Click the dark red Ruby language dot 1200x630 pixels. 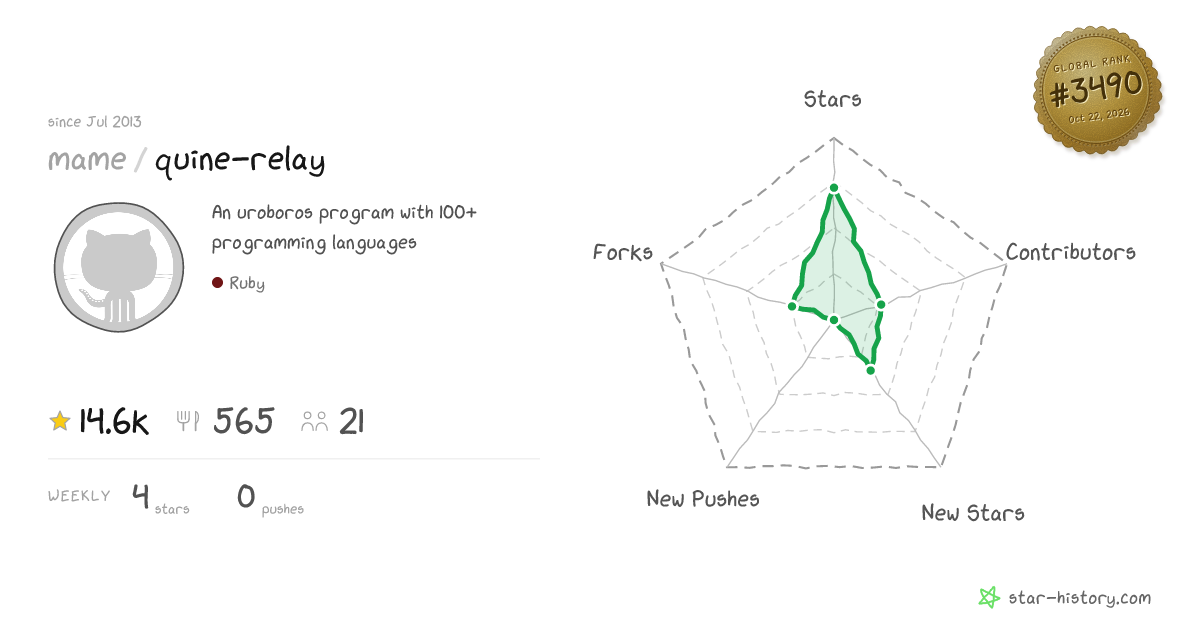(217, 283)
